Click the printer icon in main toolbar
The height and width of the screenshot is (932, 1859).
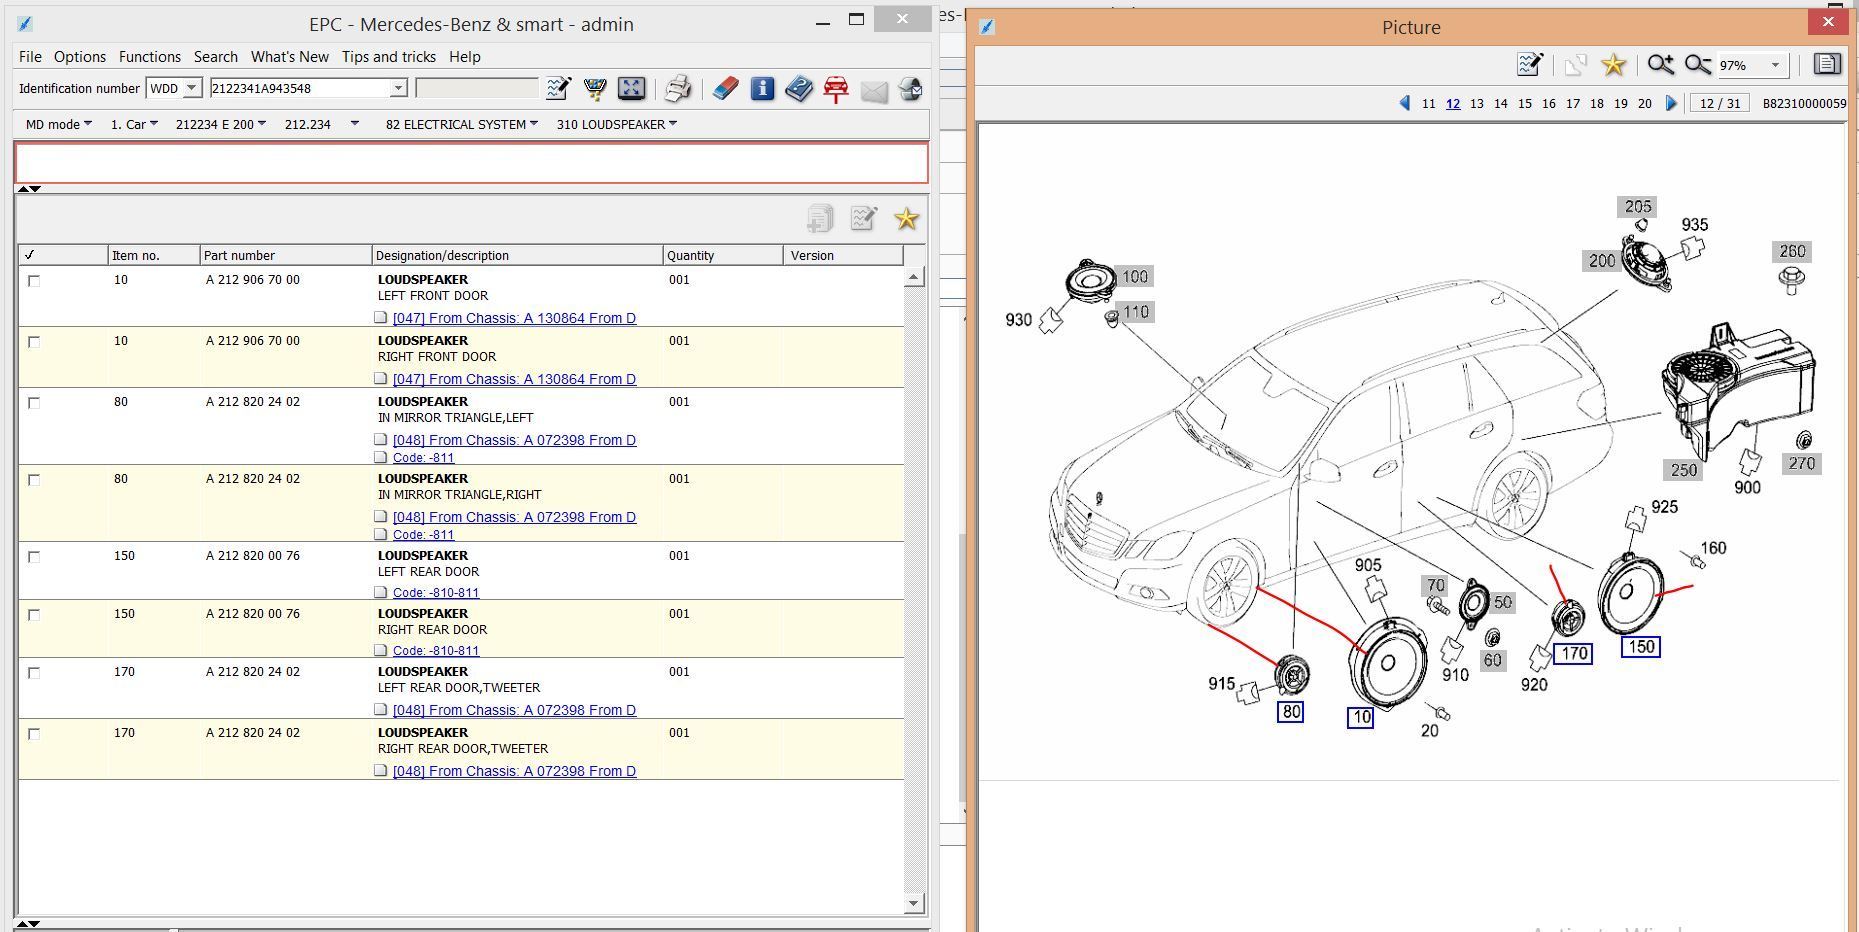(677, 89)
